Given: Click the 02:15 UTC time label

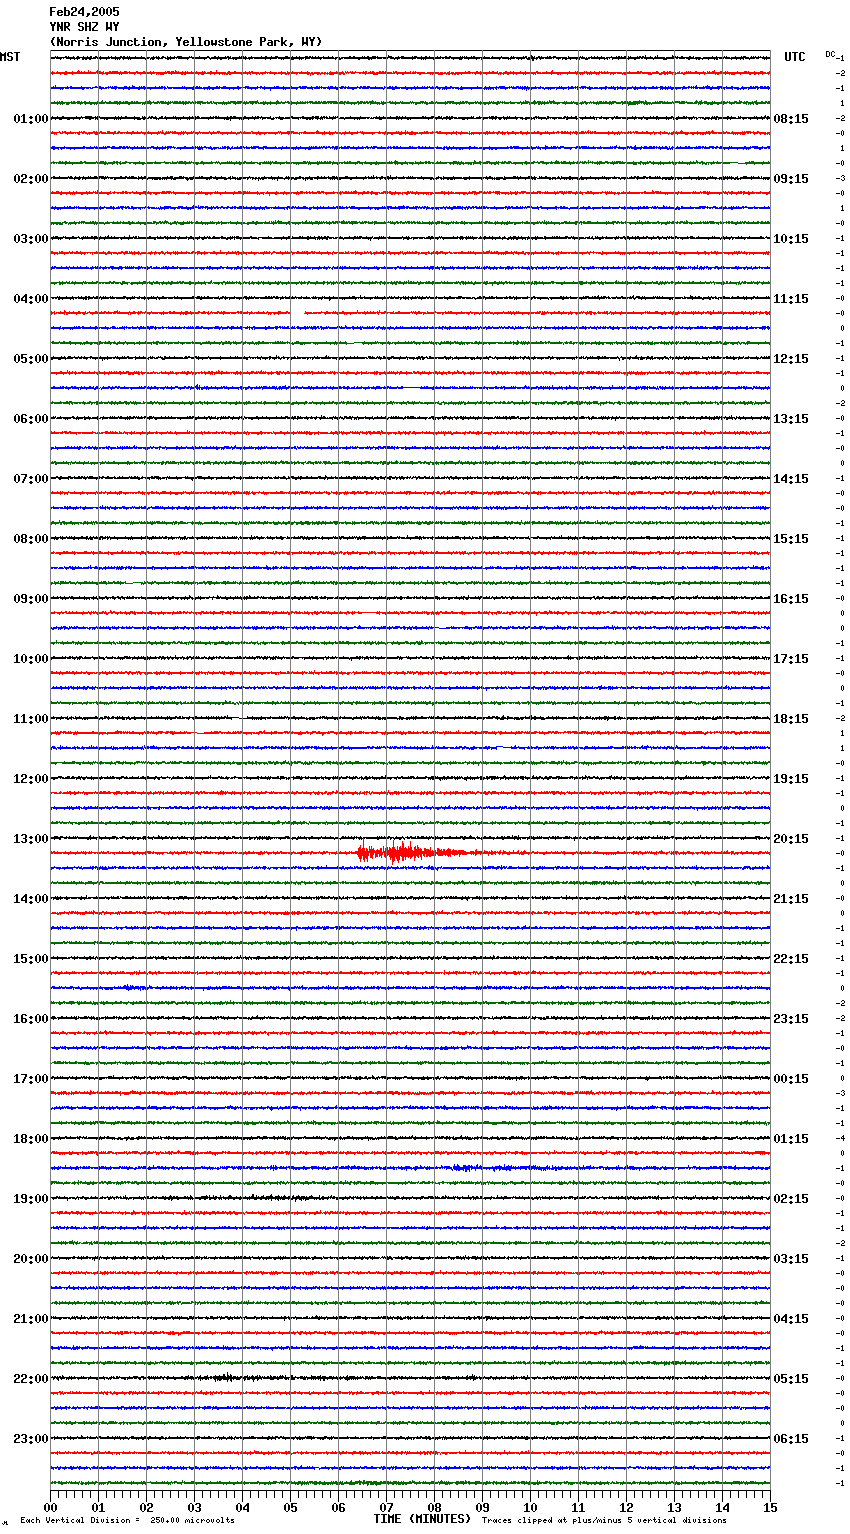Looking at the screenshot, I should click(x=791, y=1199).
